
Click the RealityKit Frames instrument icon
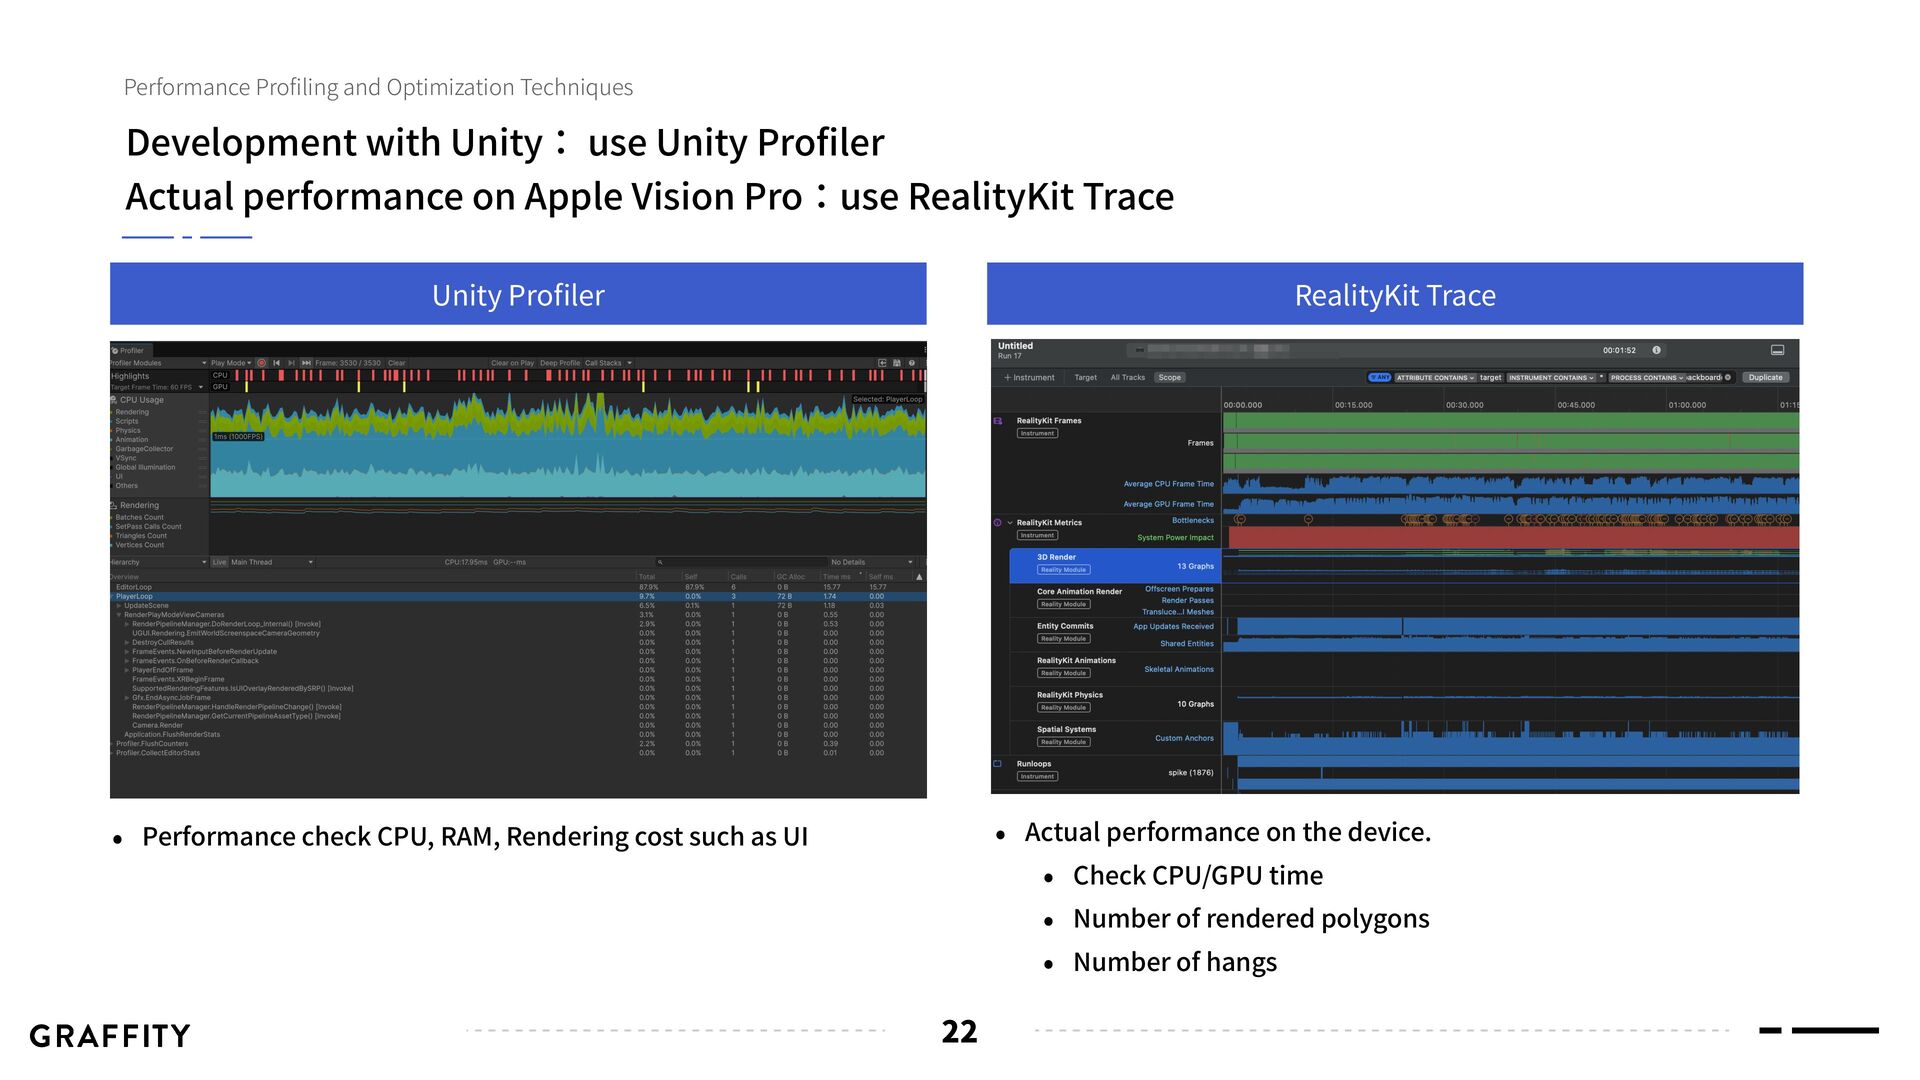(997, 421)
